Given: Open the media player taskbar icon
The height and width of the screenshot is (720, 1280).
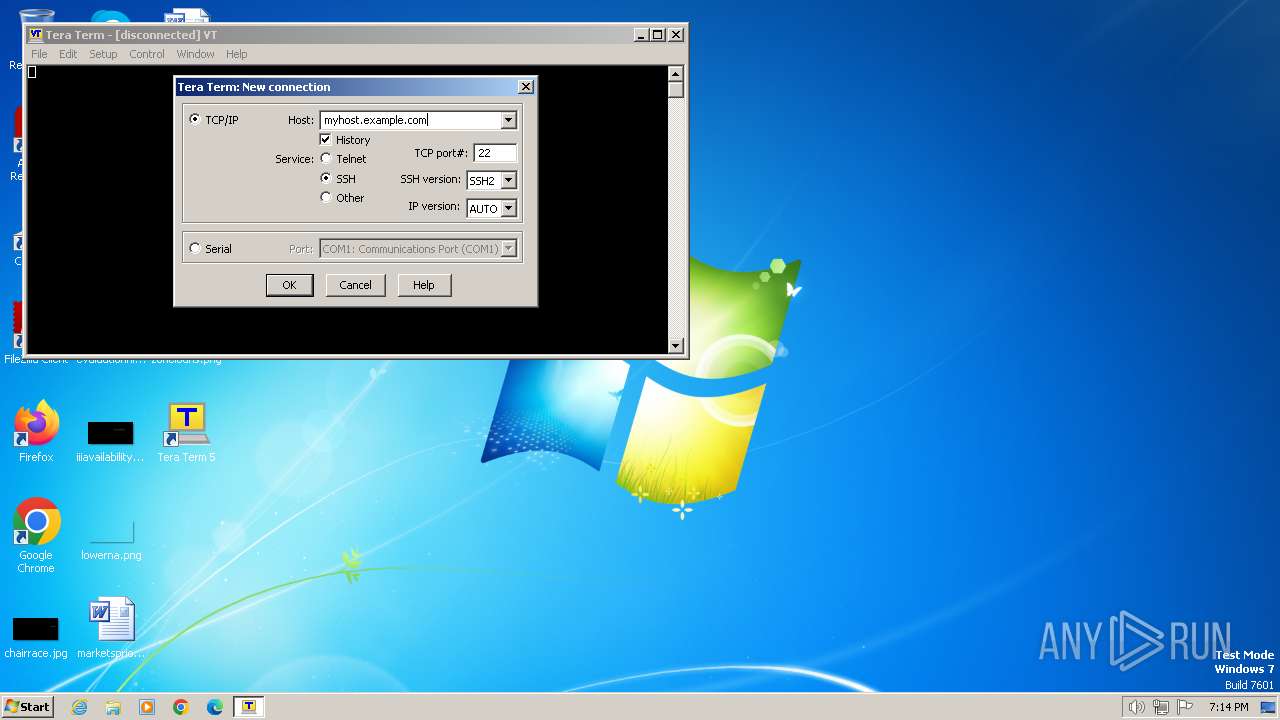Looking at the screenshot, I should [147, 707].
